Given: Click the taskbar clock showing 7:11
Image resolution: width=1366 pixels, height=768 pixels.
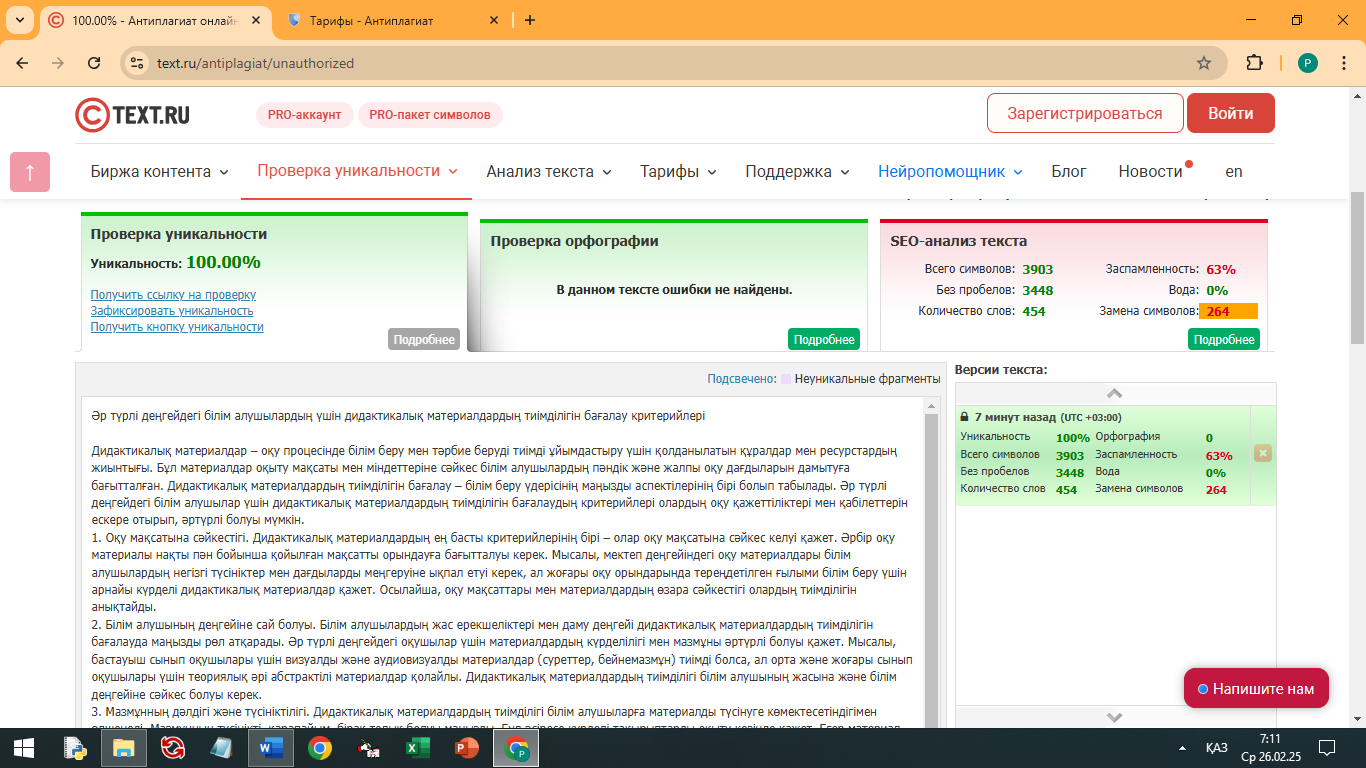Looking at the screenshot, I should click(1270, 738).
